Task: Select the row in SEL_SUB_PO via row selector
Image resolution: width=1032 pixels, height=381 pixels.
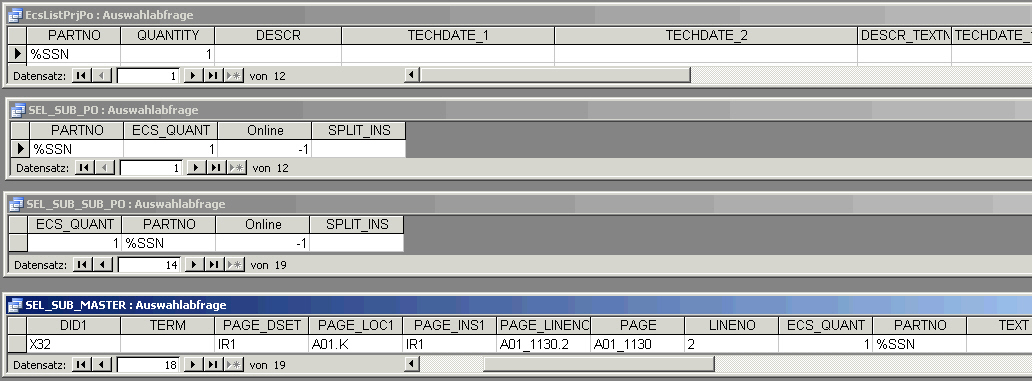Action: 20,149
